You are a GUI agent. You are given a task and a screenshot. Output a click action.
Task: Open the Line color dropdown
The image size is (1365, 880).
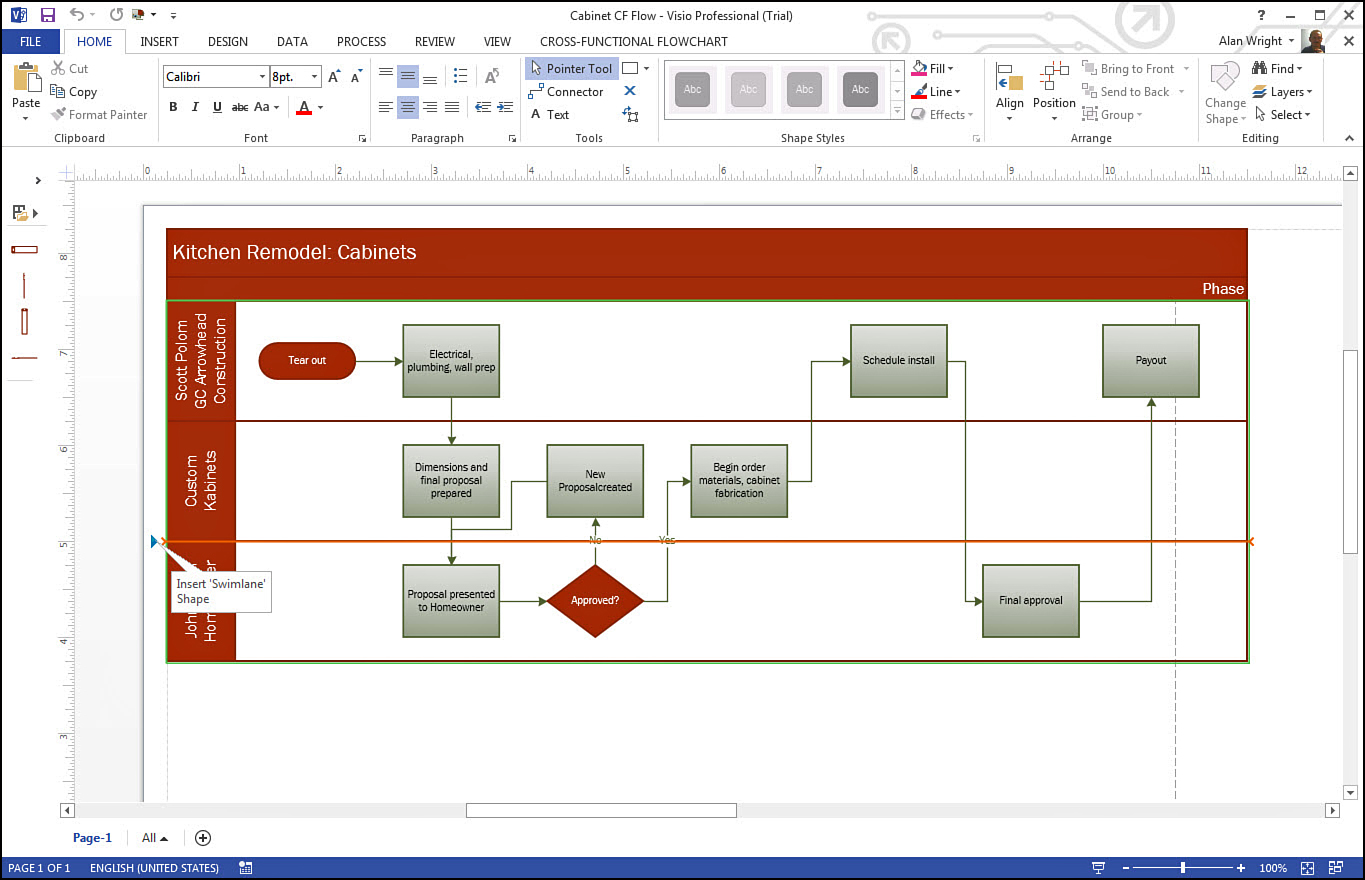935,92
